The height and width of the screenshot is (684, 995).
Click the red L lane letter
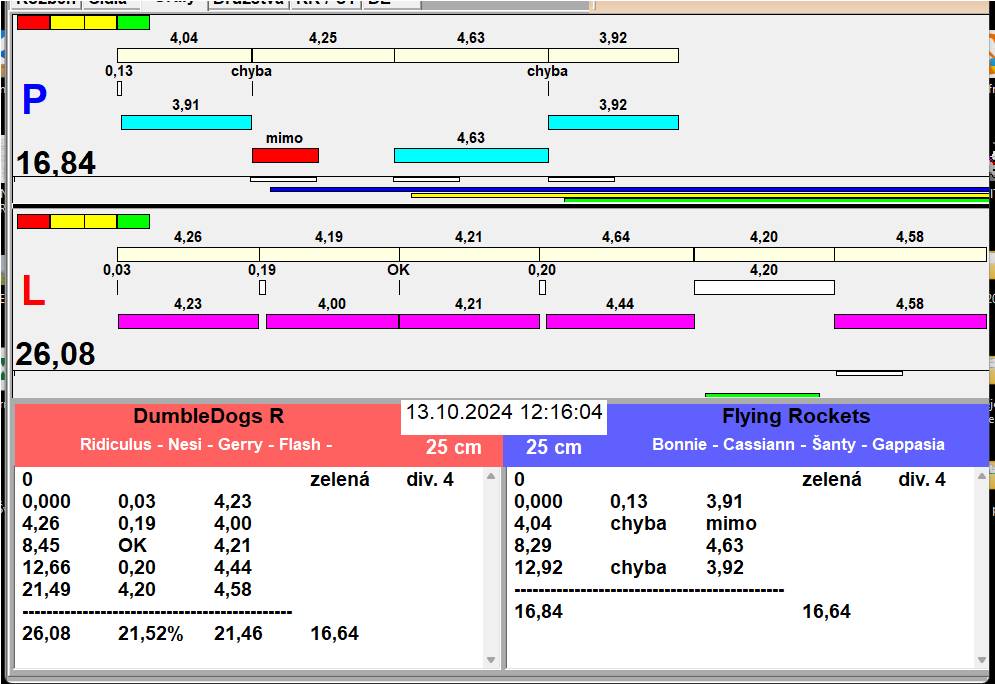click(x=33, y=291)
